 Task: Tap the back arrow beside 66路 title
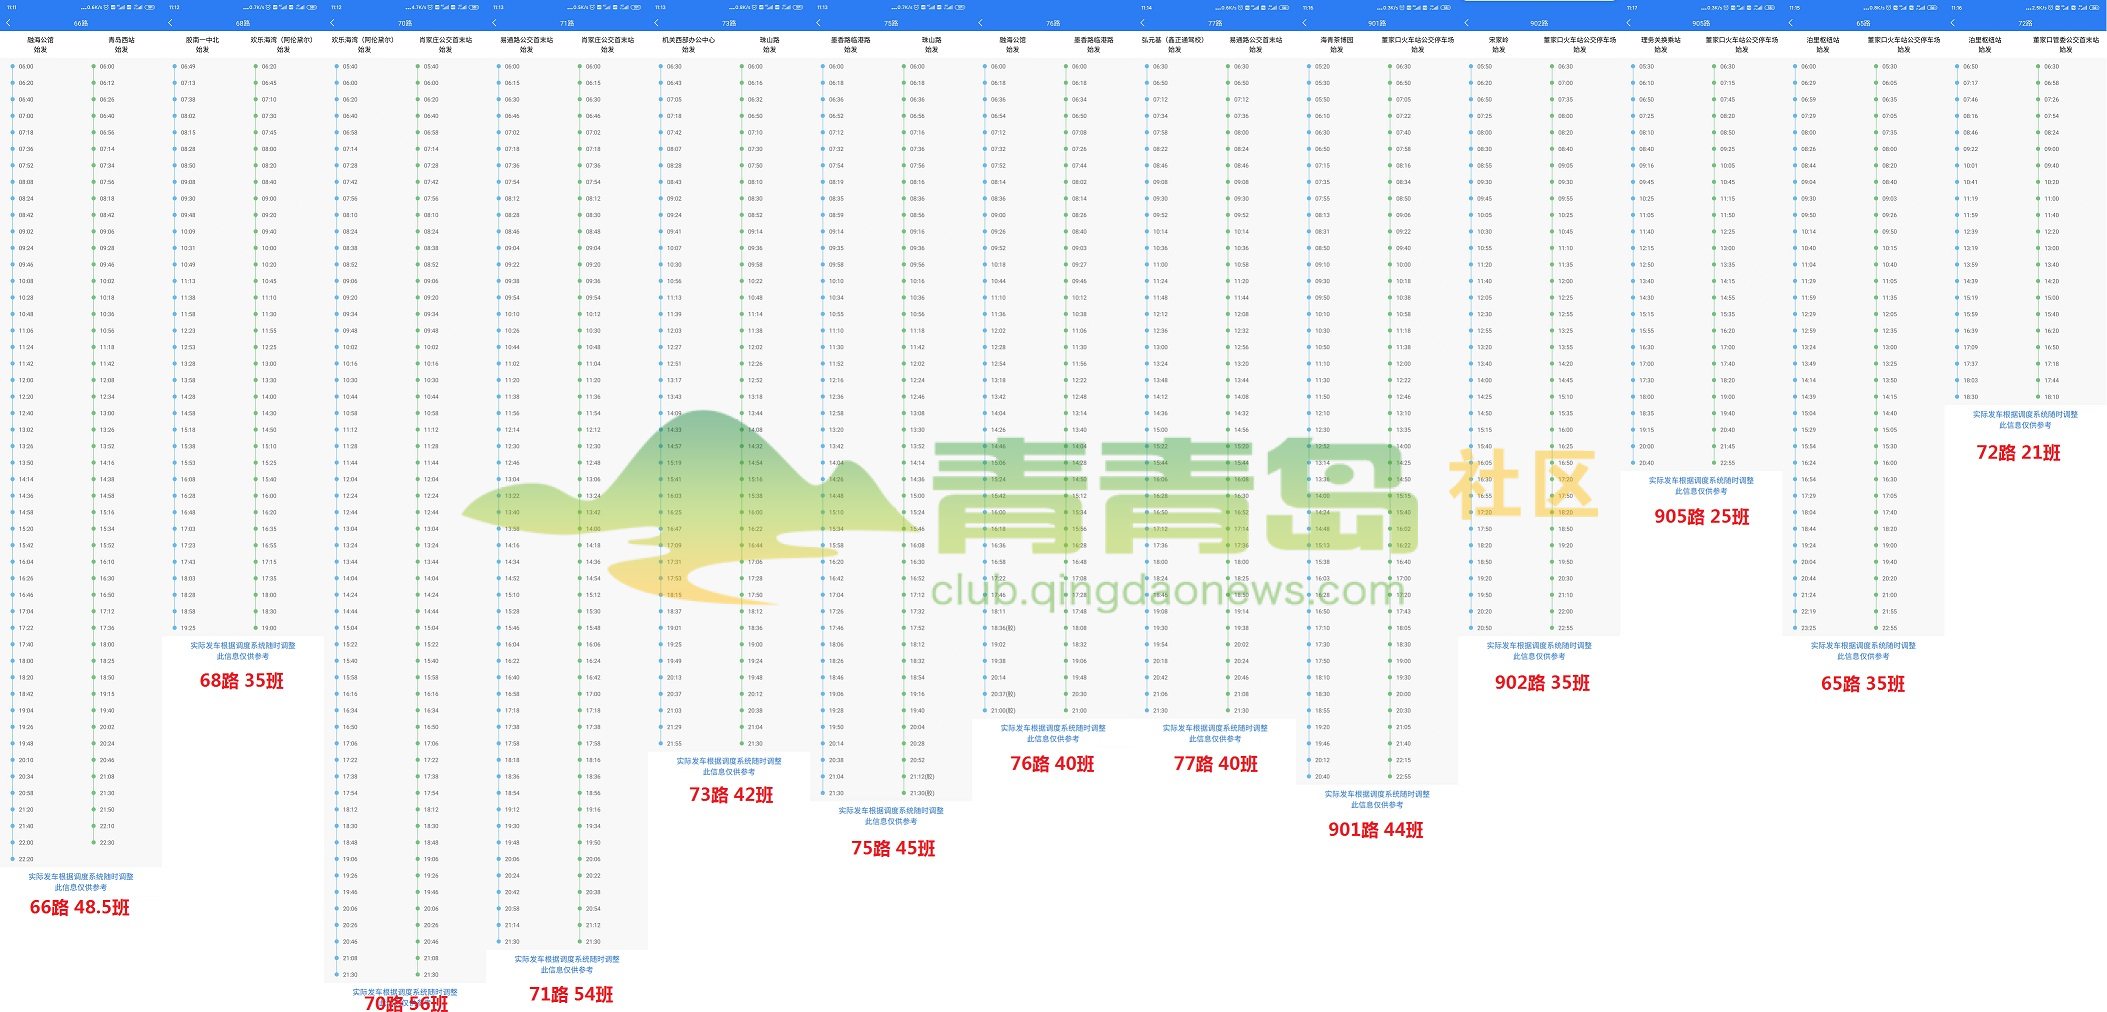[8, 23]
